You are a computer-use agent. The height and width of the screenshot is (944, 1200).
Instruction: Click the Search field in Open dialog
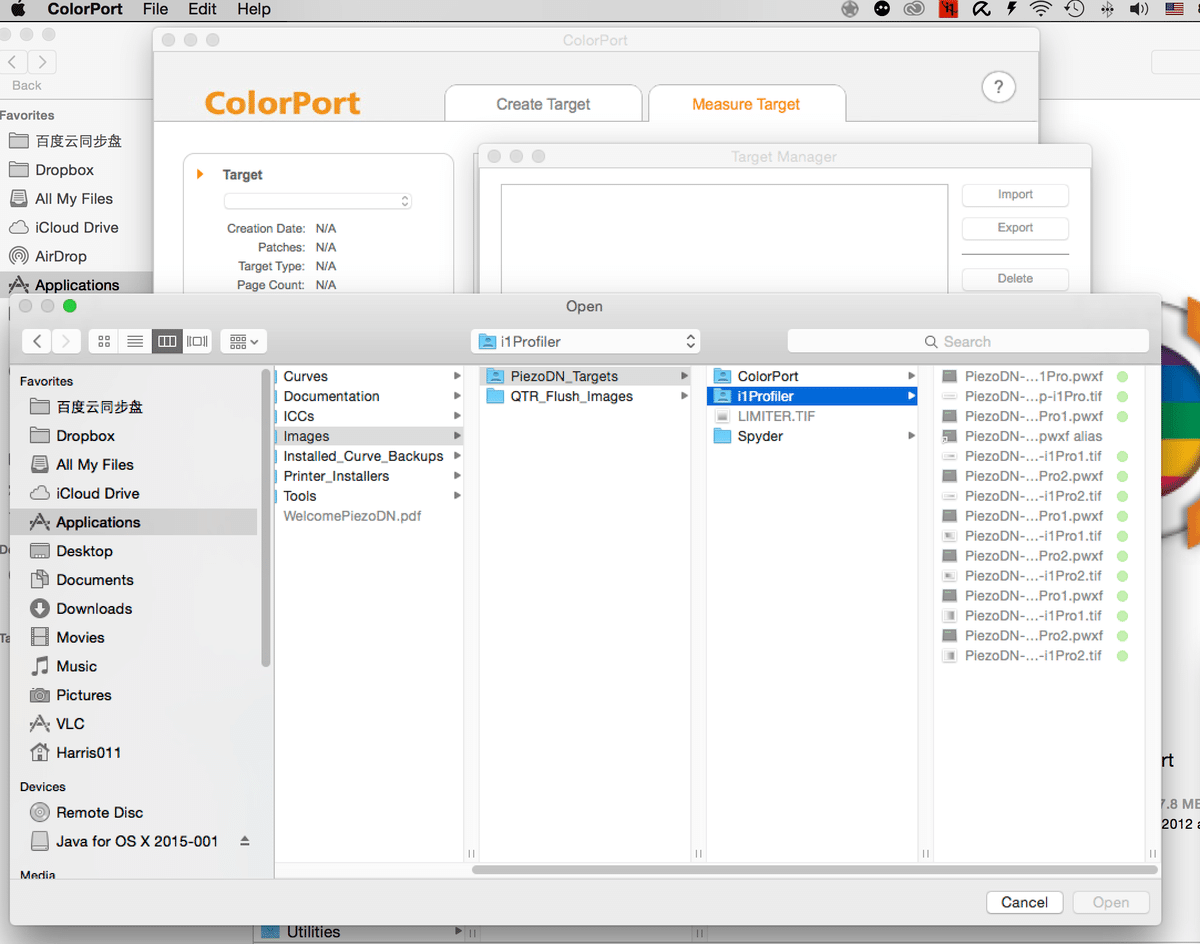coord(967,342)
